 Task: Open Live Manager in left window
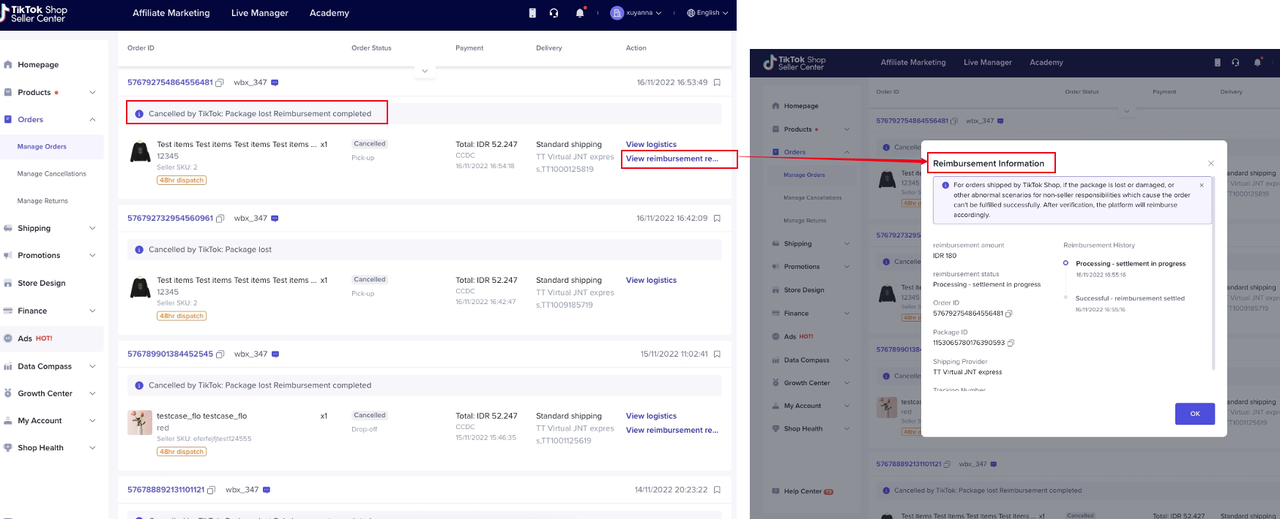click(259, 13)
